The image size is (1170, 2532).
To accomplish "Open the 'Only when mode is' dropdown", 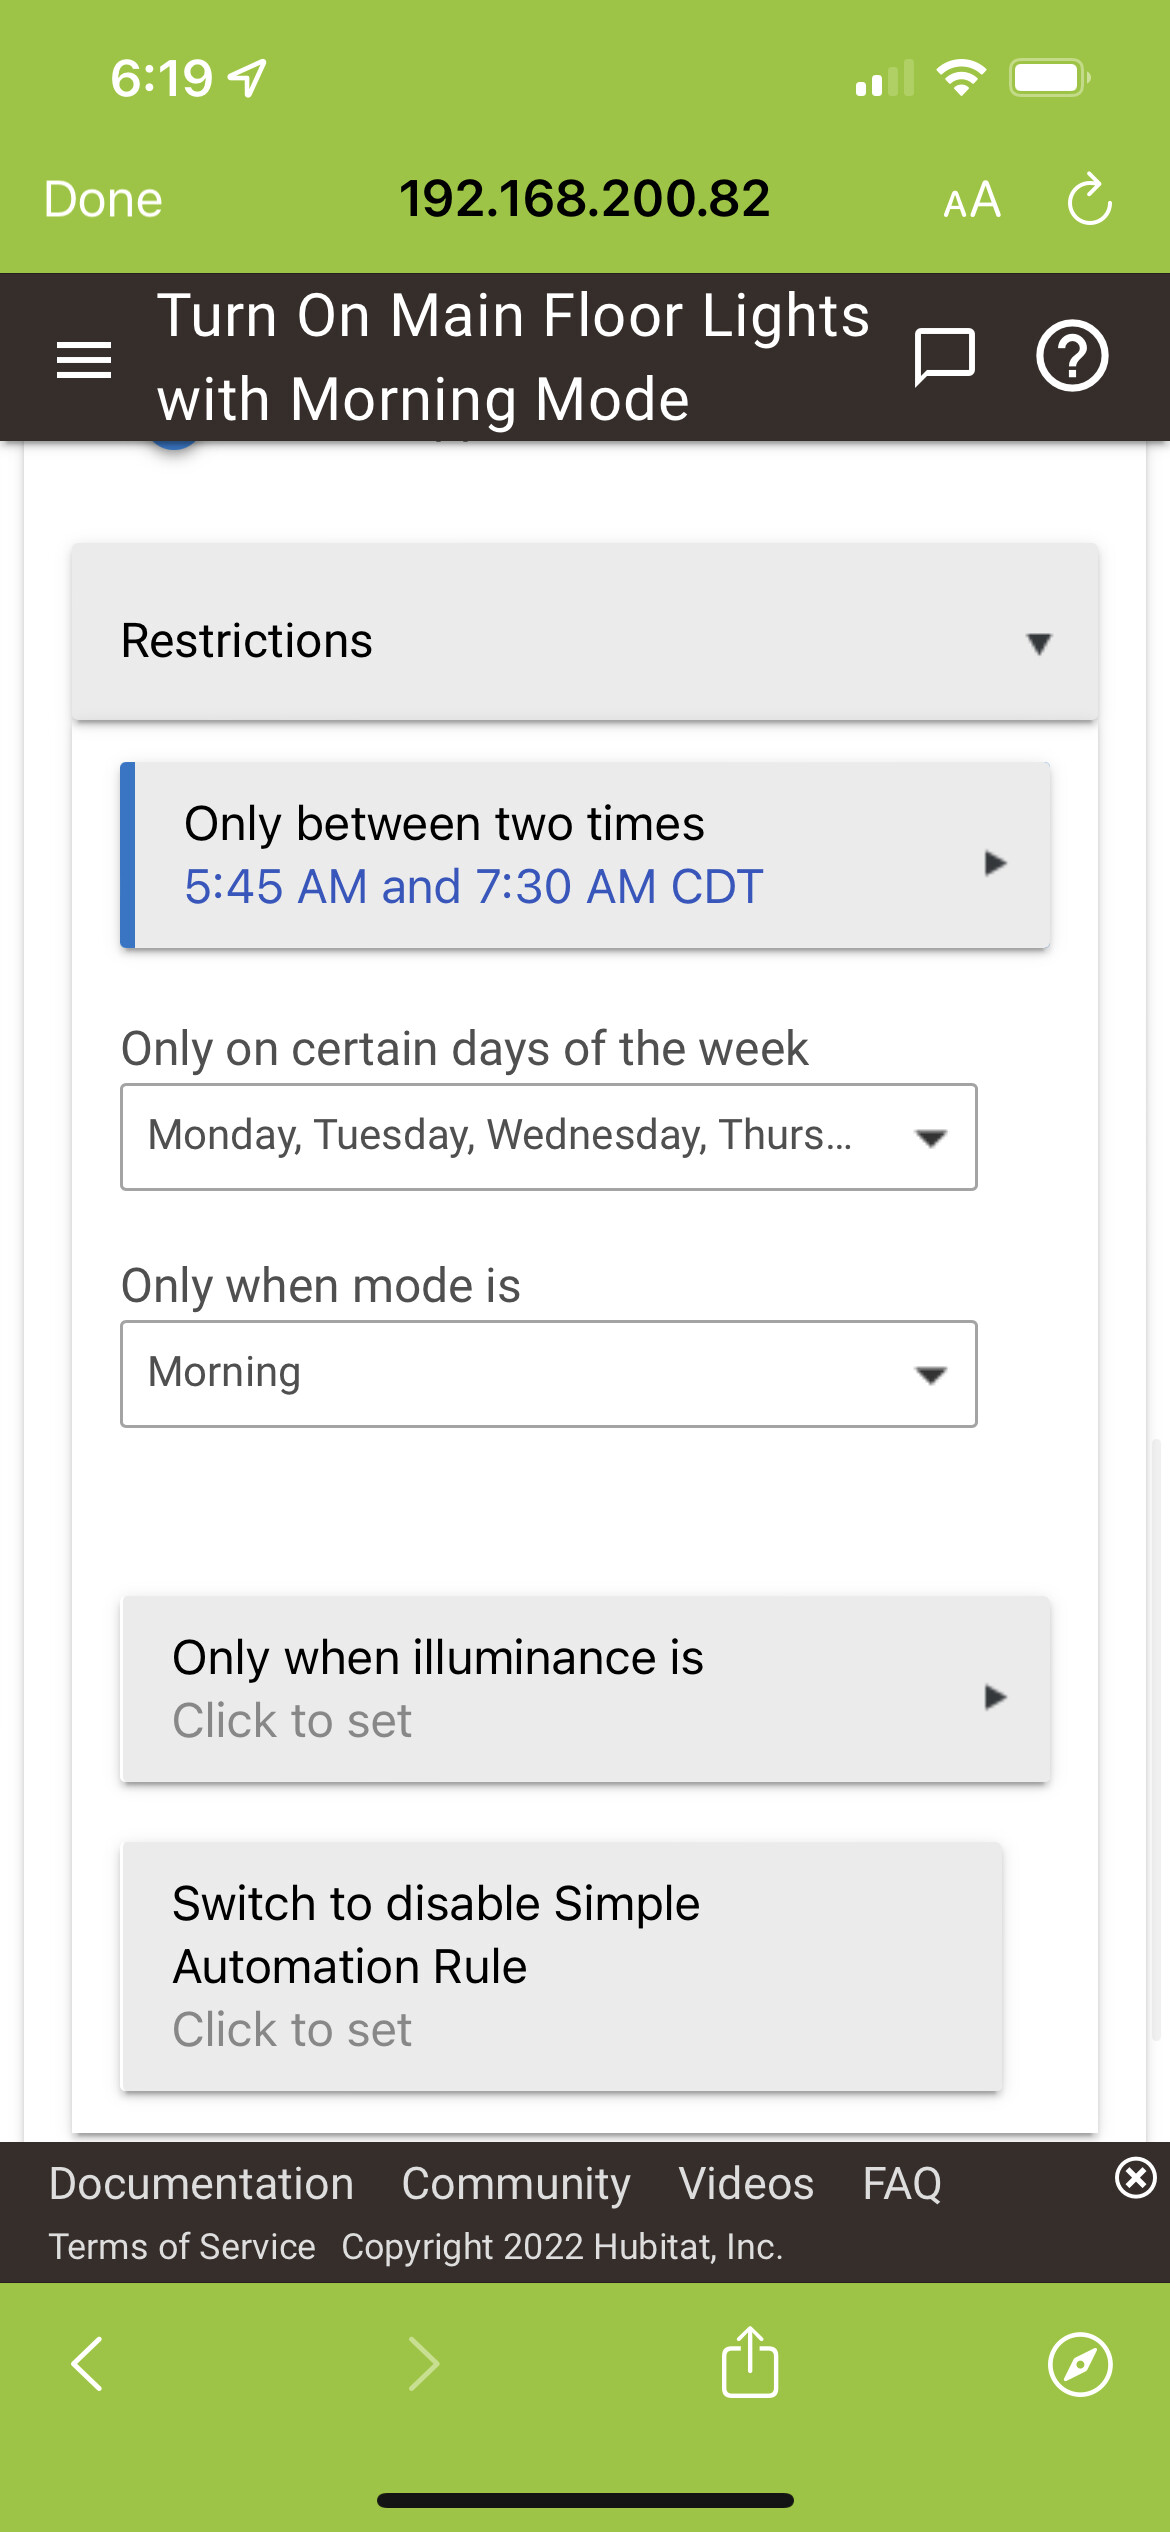I will [548, 1373].
